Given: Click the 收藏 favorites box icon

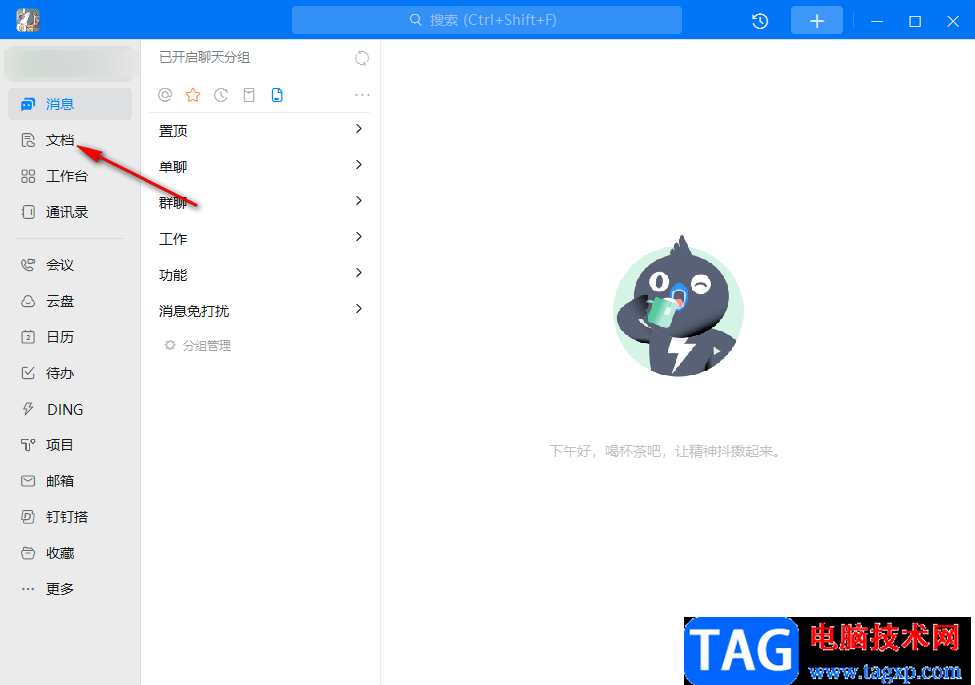Looking at the screenshot, I should [x=28, y=553].
